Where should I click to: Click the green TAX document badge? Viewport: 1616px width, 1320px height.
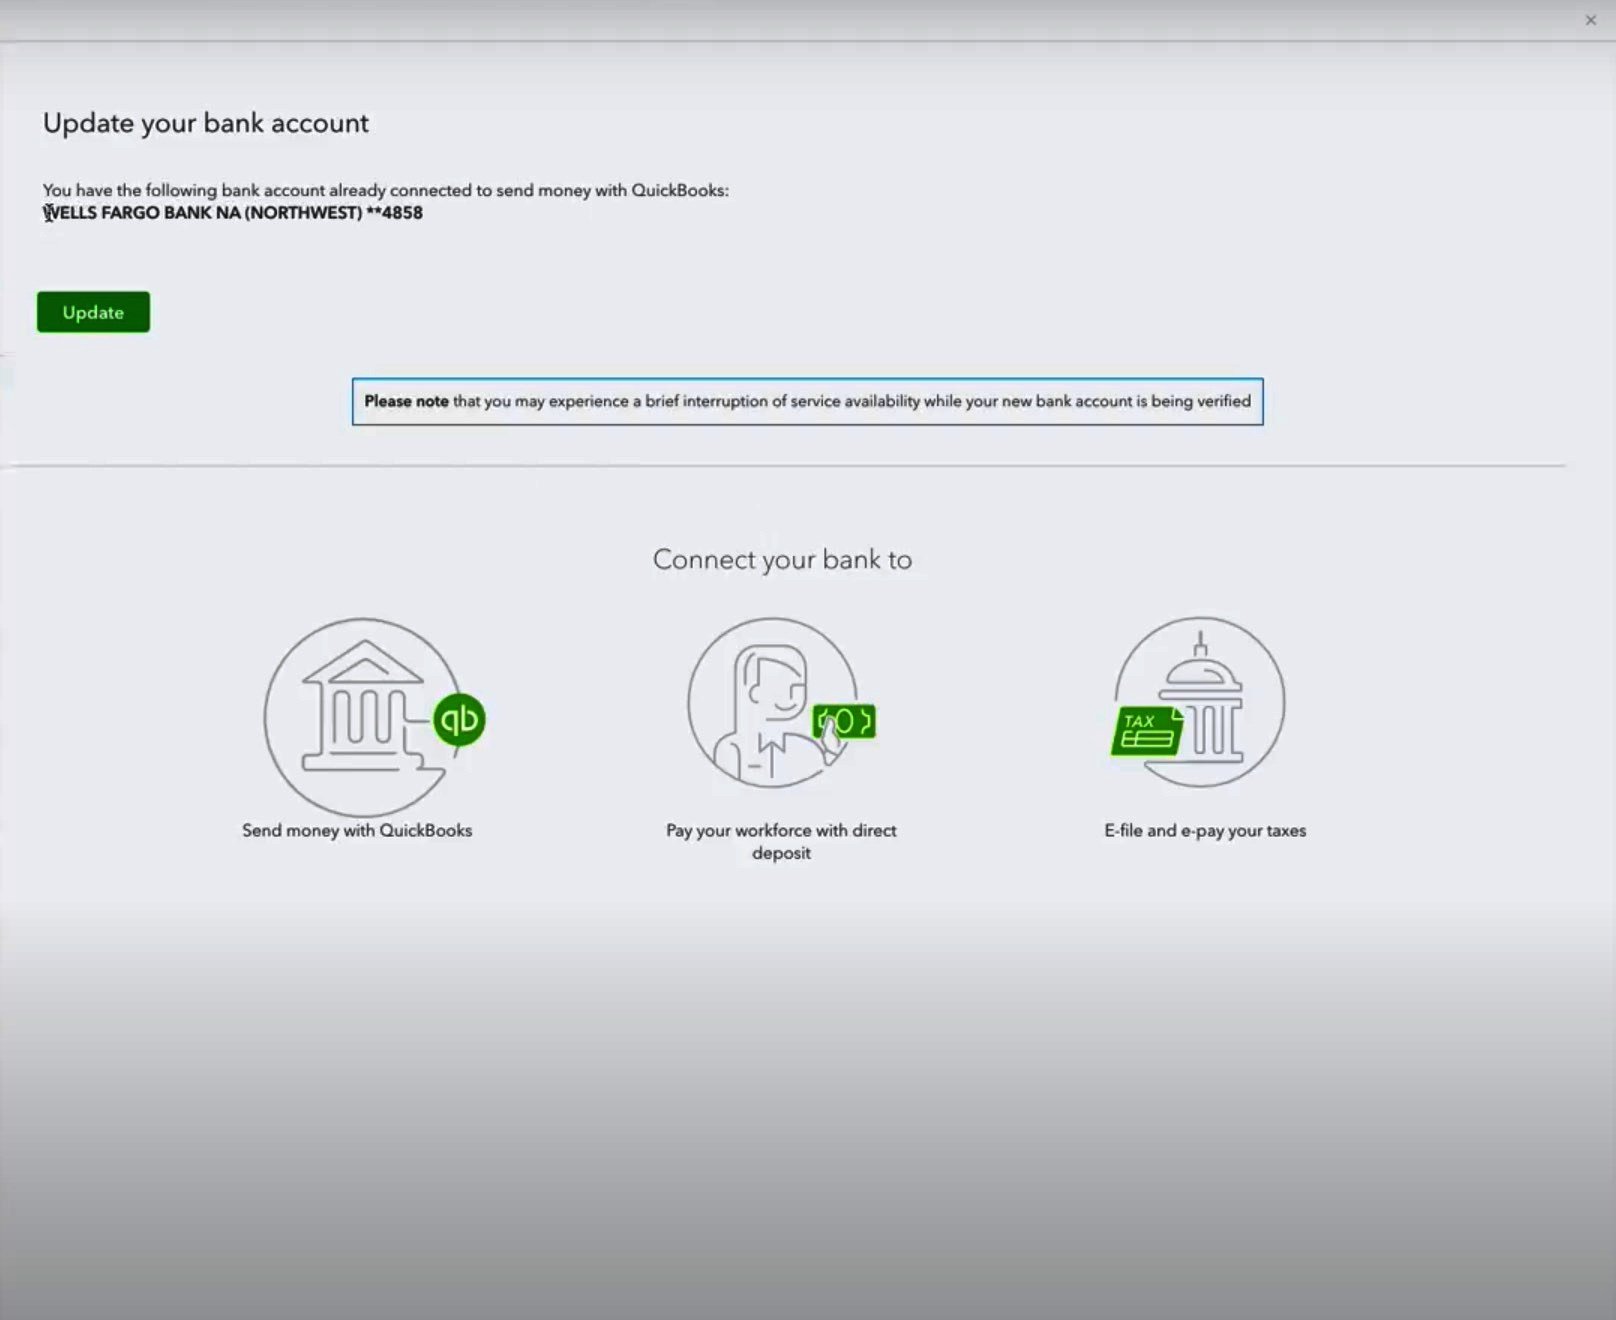point(1147,731)
